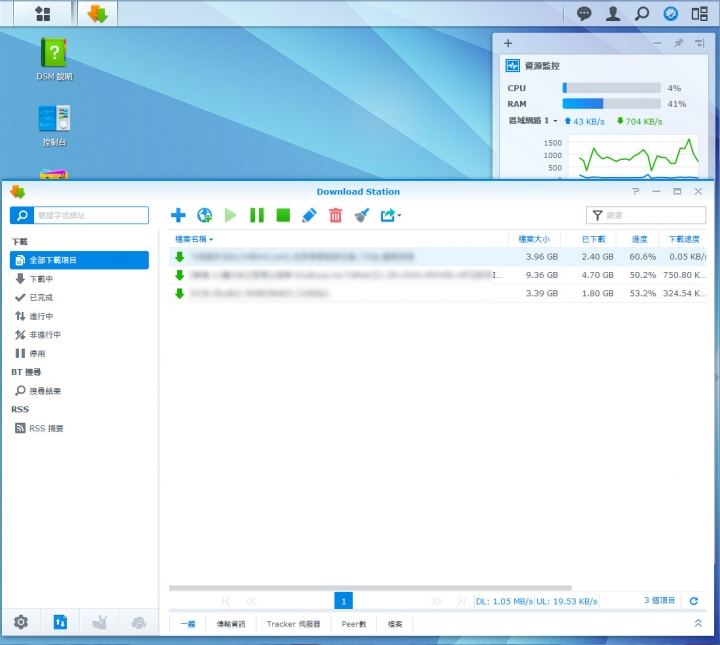Select the download row sized 3.39 GB
The height and width of the screenshot is (645, 720).
(438, 293)
